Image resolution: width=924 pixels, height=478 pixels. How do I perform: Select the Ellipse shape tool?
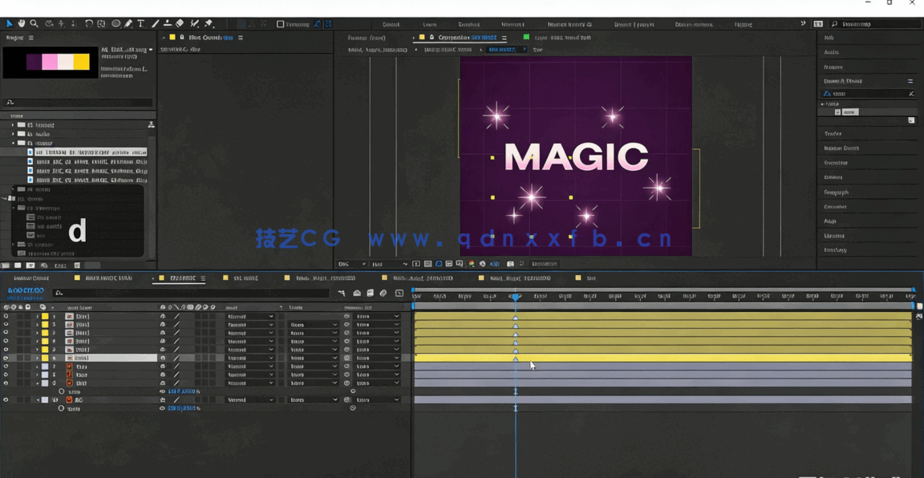pos(115,23)
